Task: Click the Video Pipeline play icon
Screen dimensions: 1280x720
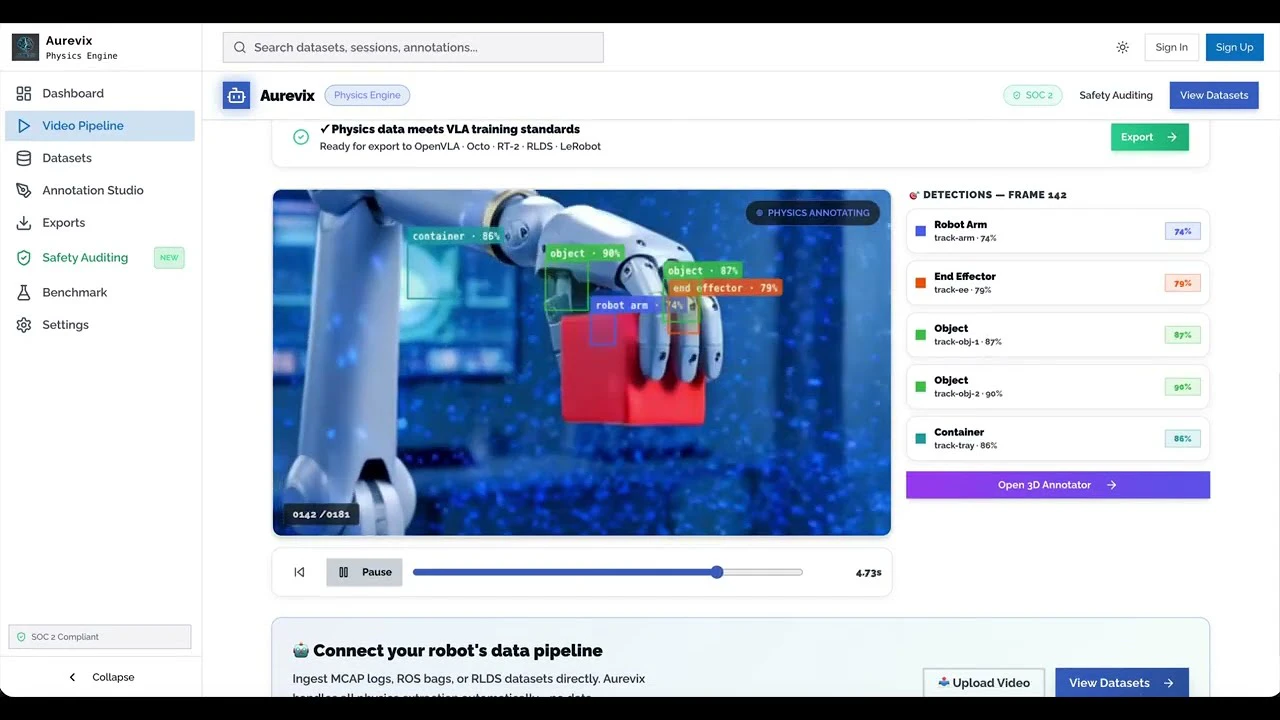Action: coord(24,126)
